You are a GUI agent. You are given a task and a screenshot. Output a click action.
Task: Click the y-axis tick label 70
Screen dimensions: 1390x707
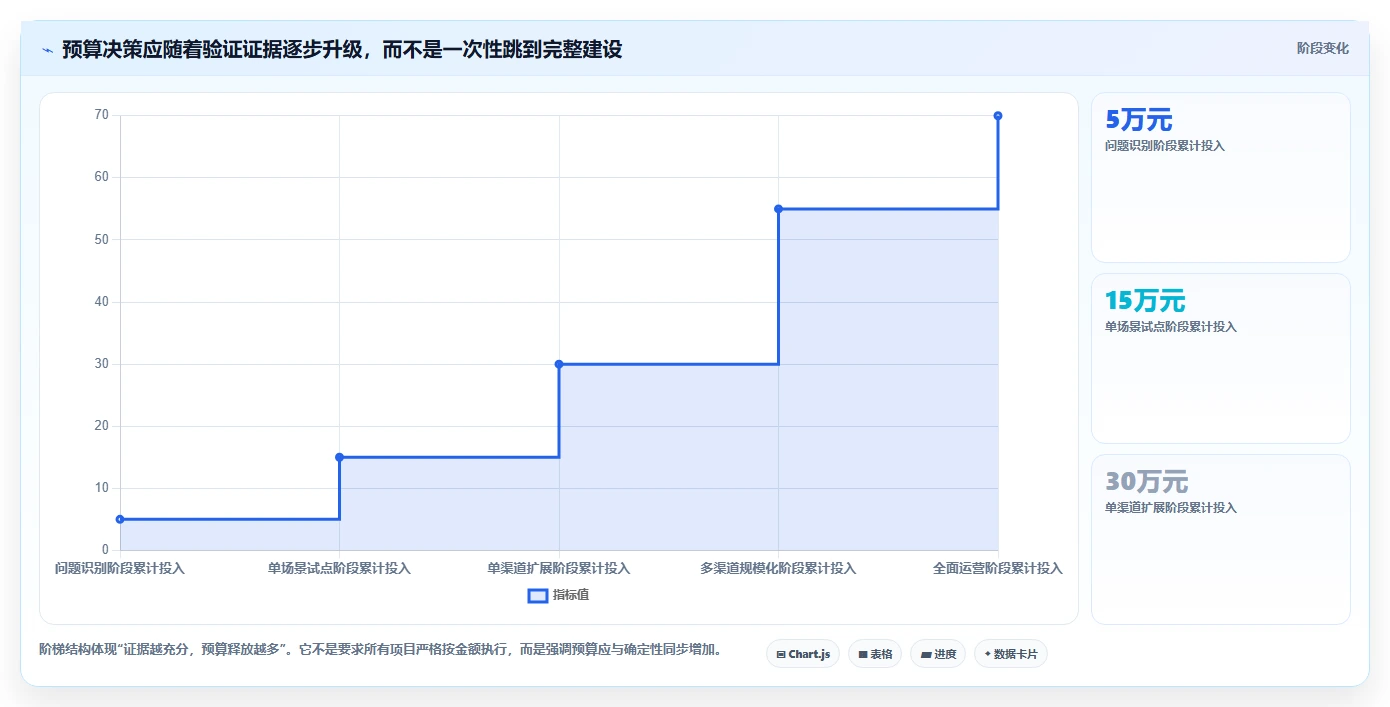pyautogui.click(x=102, y=115)
